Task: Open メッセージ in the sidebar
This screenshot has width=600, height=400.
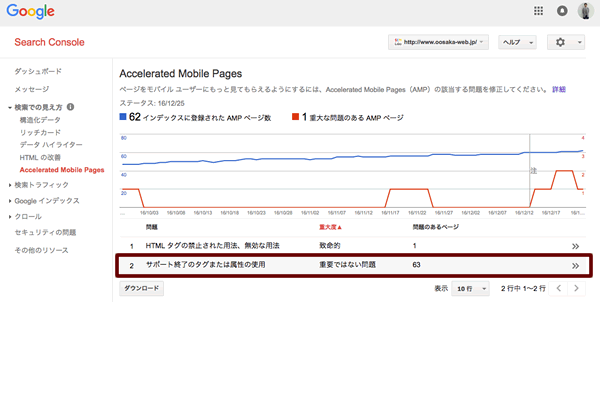Action: (32, 89)
